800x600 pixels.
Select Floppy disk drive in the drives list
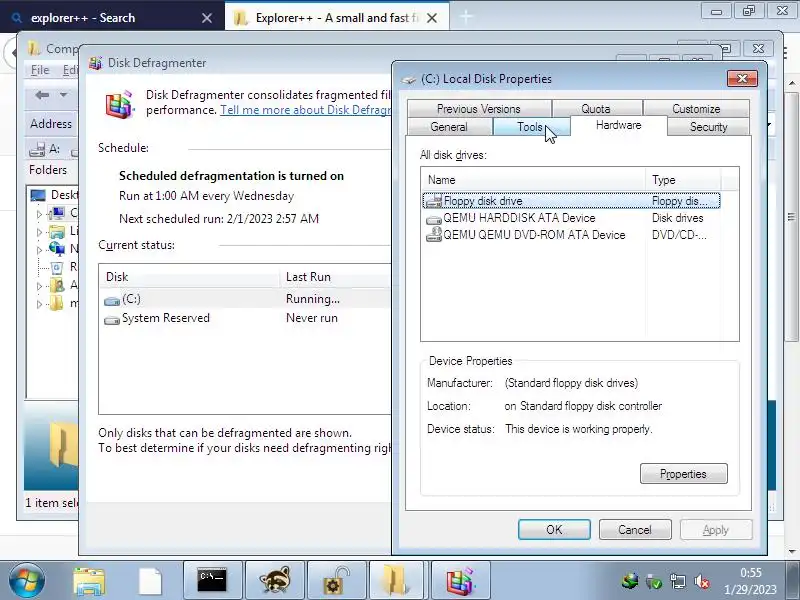(x=571, y=201)
